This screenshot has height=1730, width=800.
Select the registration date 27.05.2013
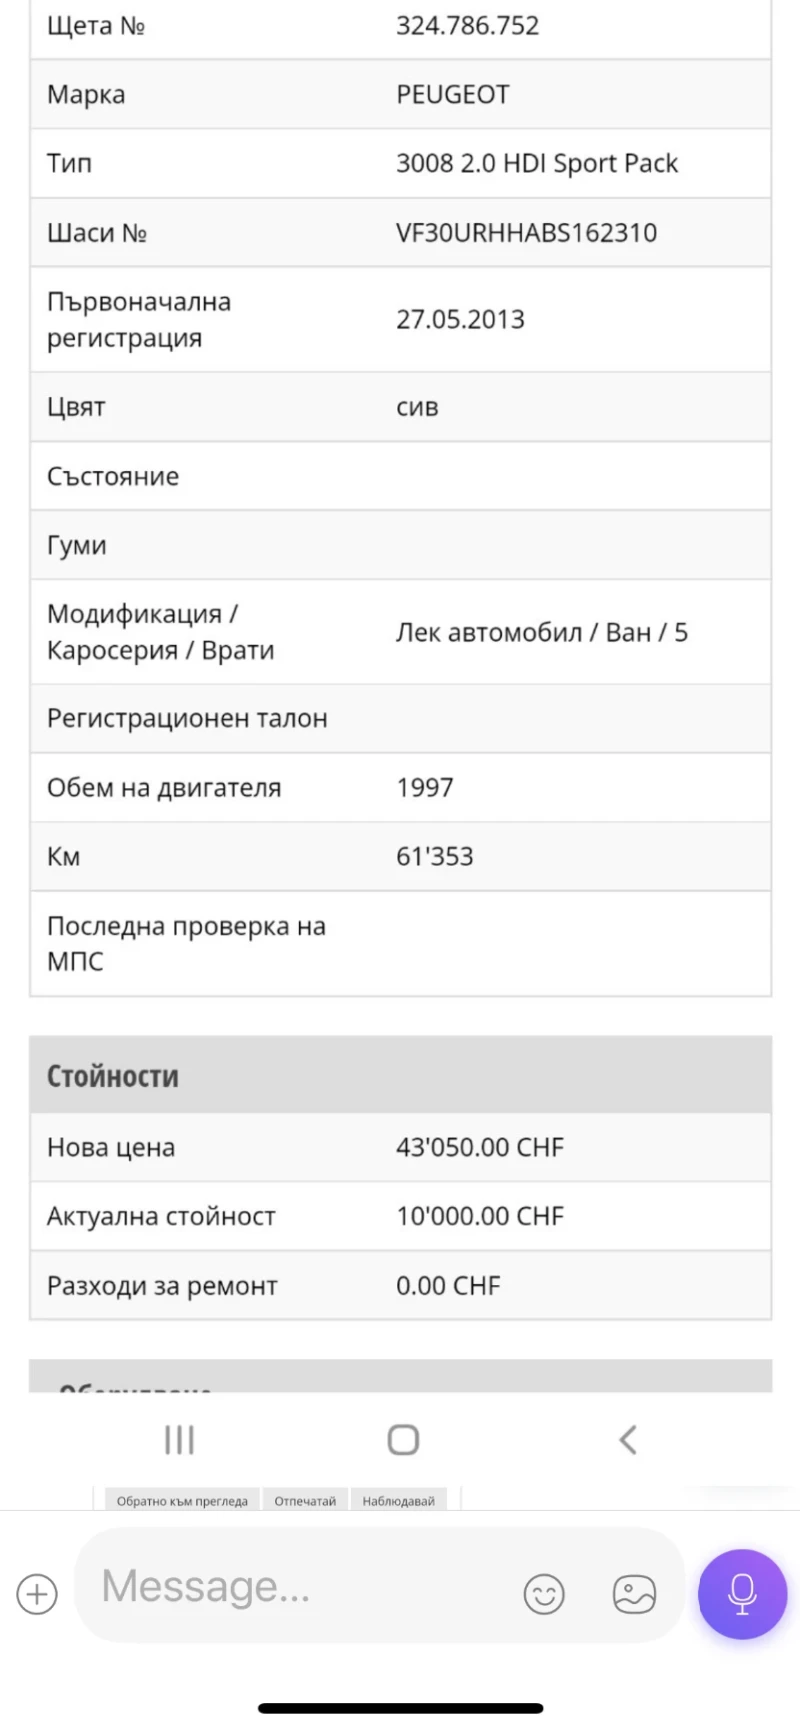click(461, 319)
